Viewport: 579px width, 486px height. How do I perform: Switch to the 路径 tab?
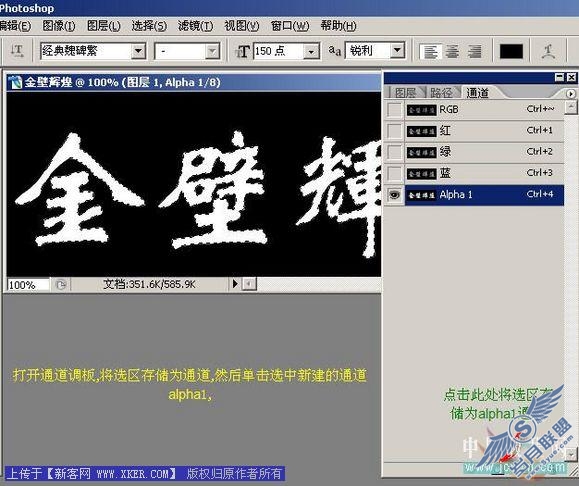441,93
